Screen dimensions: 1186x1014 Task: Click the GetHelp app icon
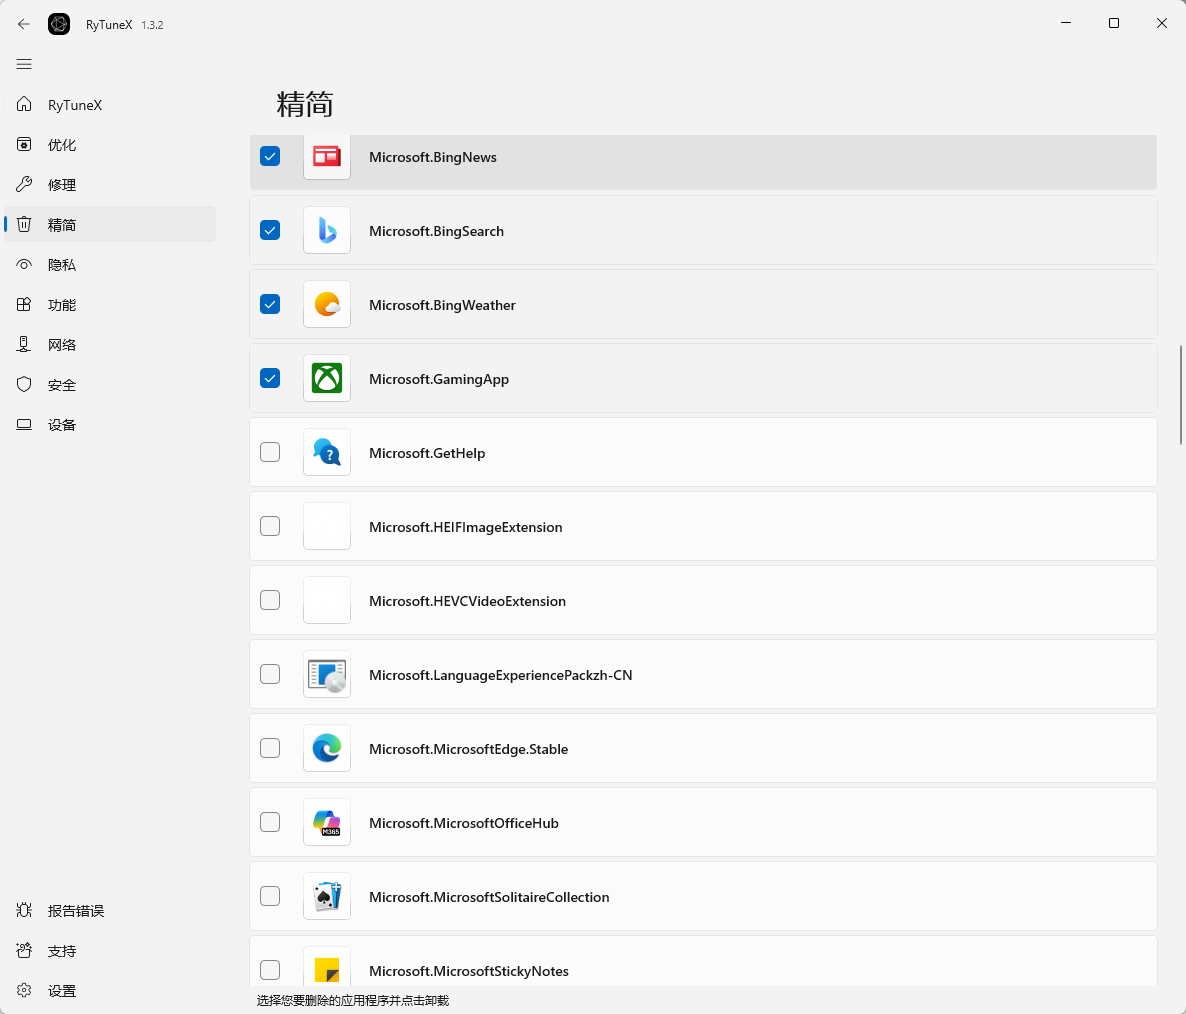tap(327, 452)
